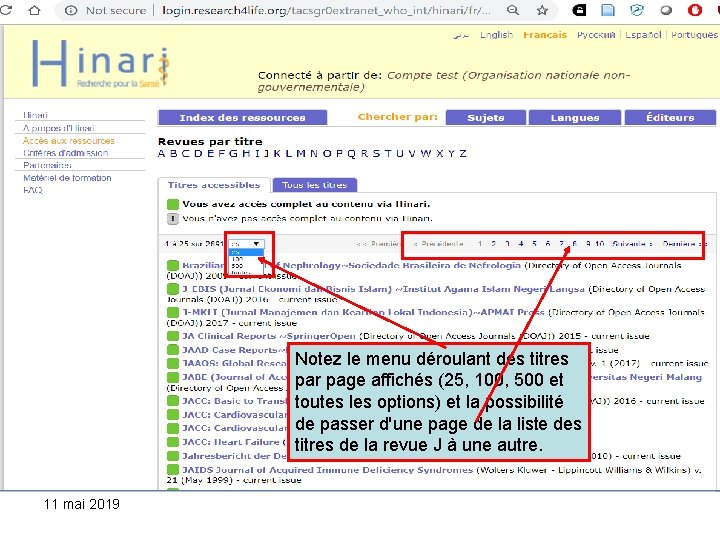This screenshot has height=540, width=720.
Task: Click the Hinari logo
Action: pos(101,64)
